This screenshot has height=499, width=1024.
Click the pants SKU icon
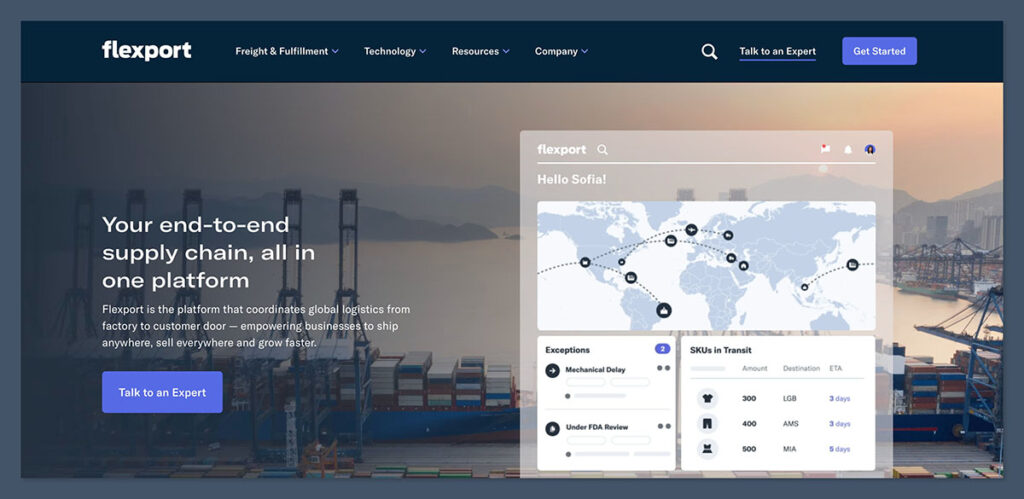tap(708, 424)
